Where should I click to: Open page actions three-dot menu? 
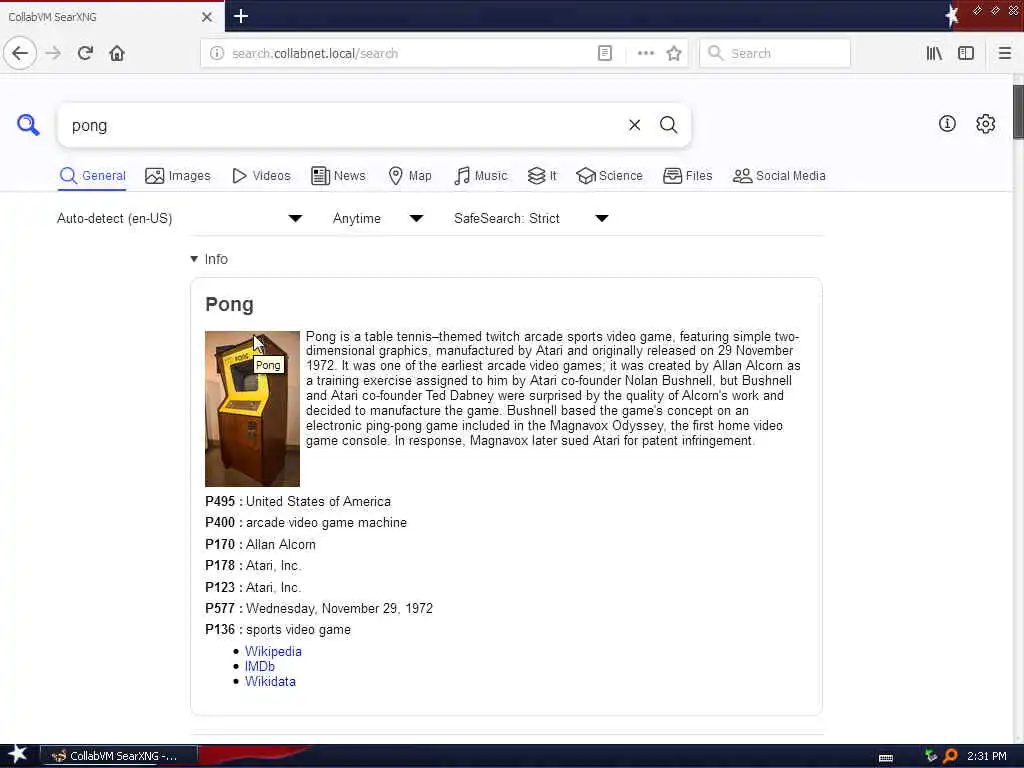tap(645, 54)
